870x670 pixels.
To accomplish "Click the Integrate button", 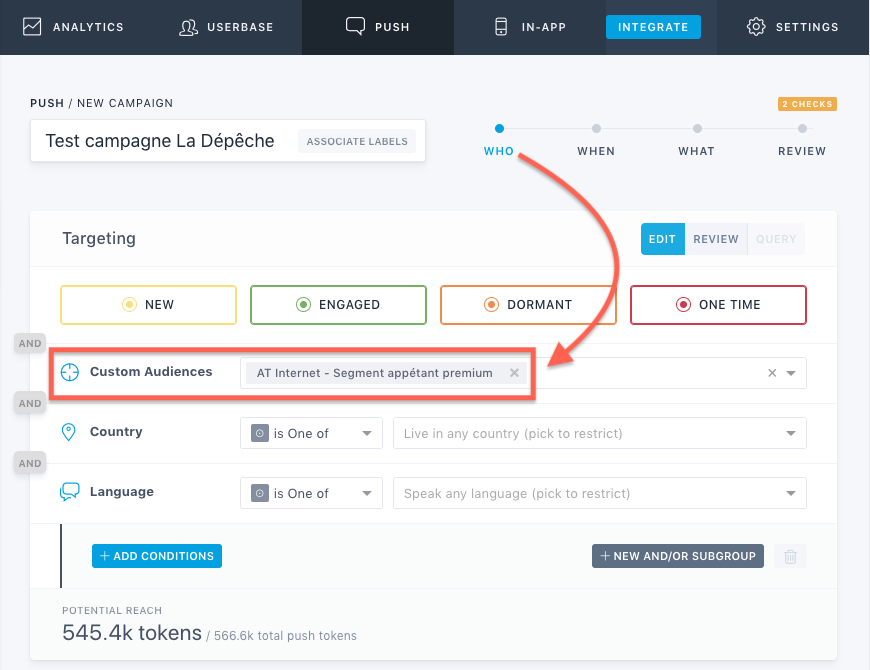I will click(x=653, y=27).
